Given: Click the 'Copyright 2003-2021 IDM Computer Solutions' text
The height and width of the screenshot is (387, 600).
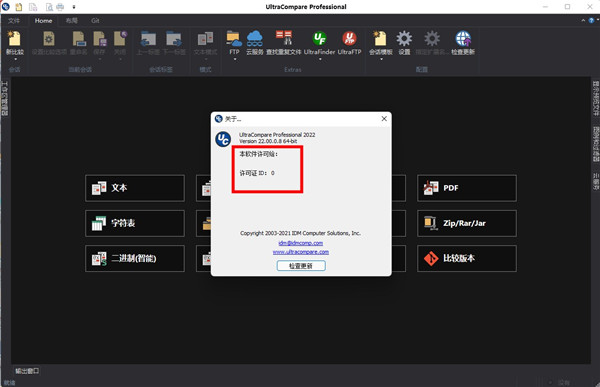Looking at the screenshot, I should (x=300, y=233).
